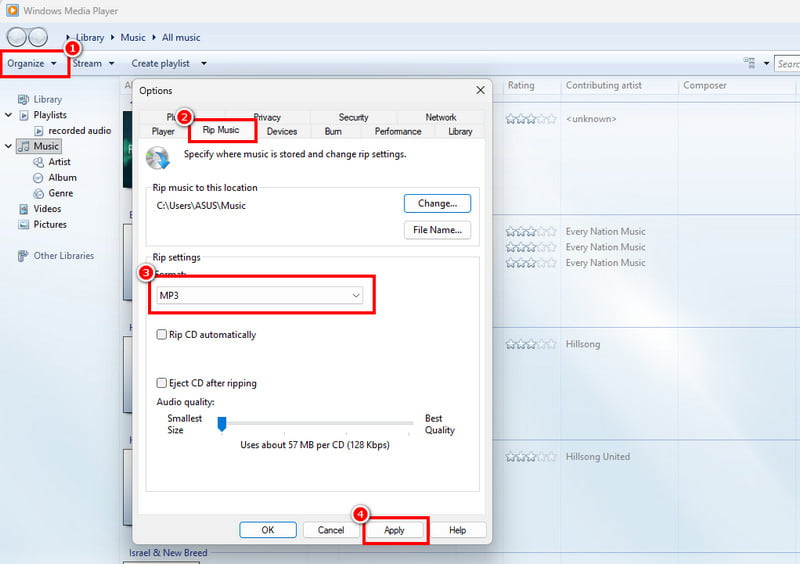Viewport: 800px width, 564px height.
Task: Select the recorded audio playlist icon
Action: click(x=39, y=131)
